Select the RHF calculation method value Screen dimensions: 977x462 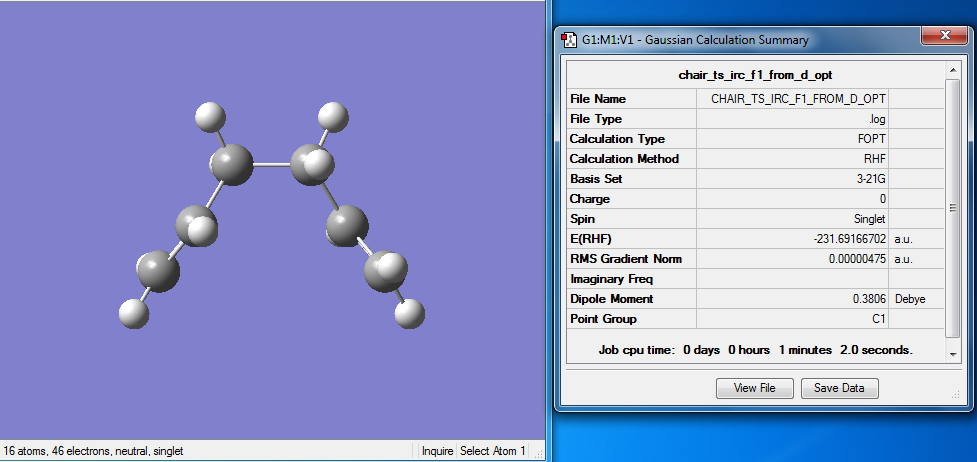pos(875,159)
